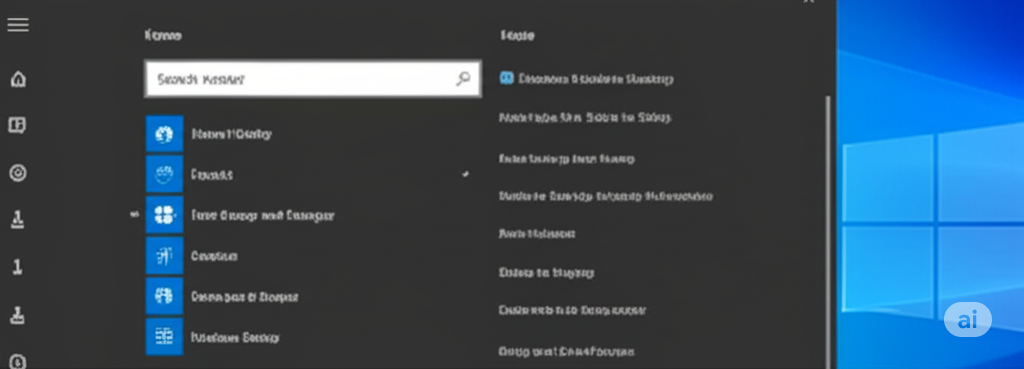The image size is (1024, 369).
Task: Click the bottom grid-style blue tile
Action: (165, 337)
